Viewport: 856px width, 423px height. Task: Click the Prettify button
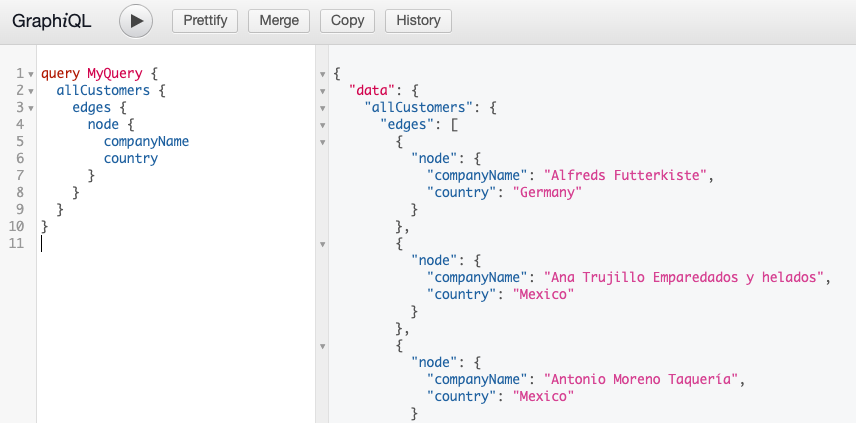pyautogui.click(x=205, y=21)
